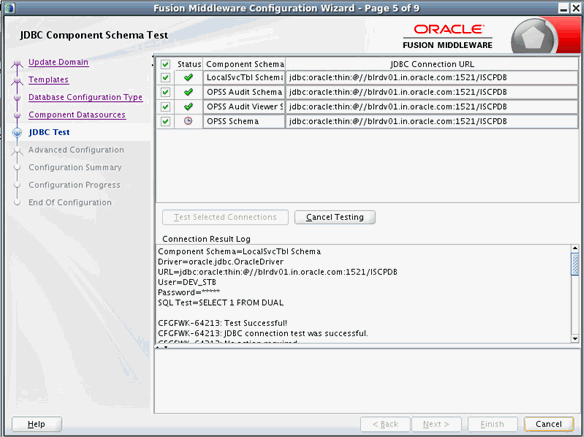584x437 pixels.
Task: Click Cancel Testing button
Action: point(335,217)
